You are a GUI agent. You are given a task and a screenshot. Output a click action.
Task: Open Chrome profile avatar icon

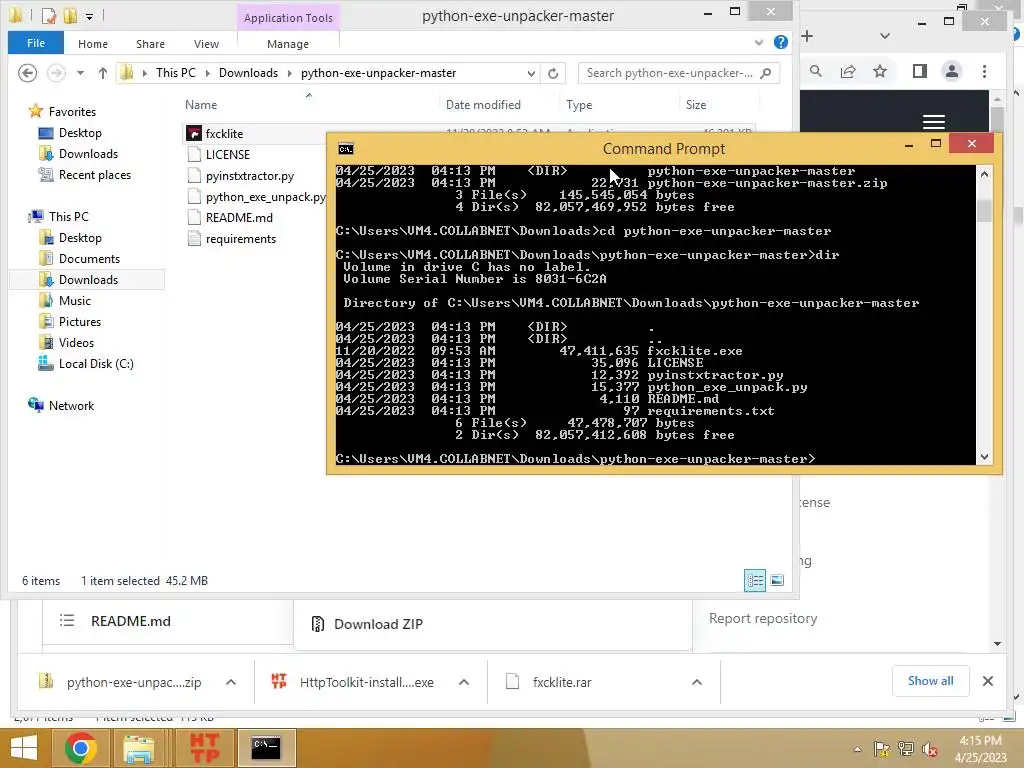(952, 71)
